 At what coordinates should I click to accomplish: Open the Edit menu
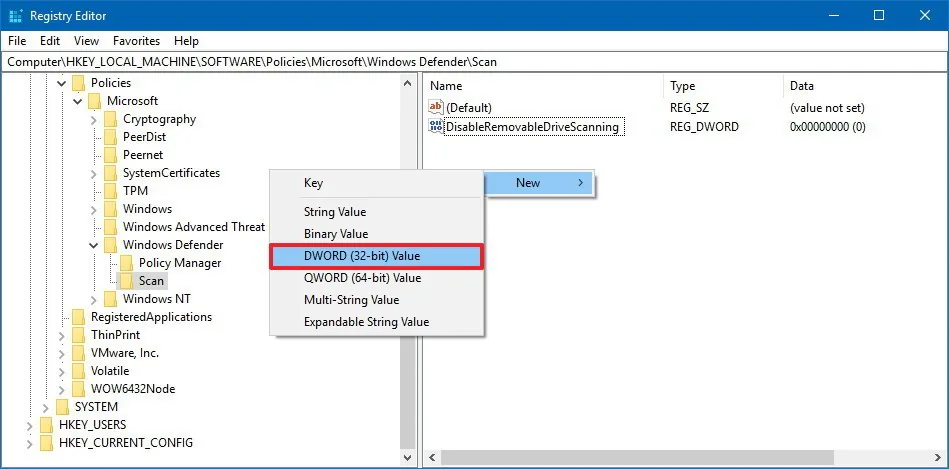(x=50, y=41)
